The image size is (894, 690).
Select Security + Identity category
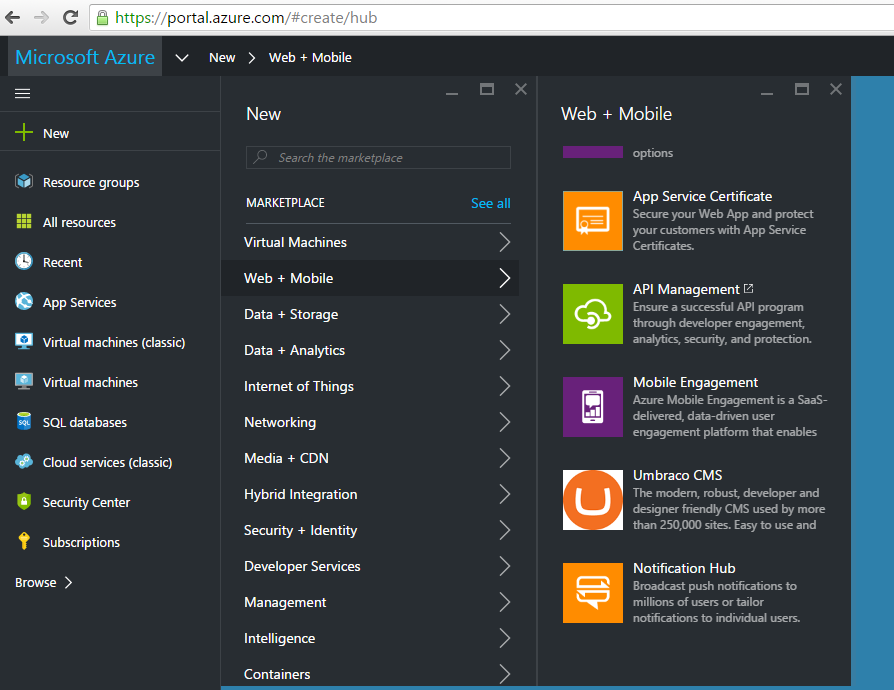click(370, 530)
